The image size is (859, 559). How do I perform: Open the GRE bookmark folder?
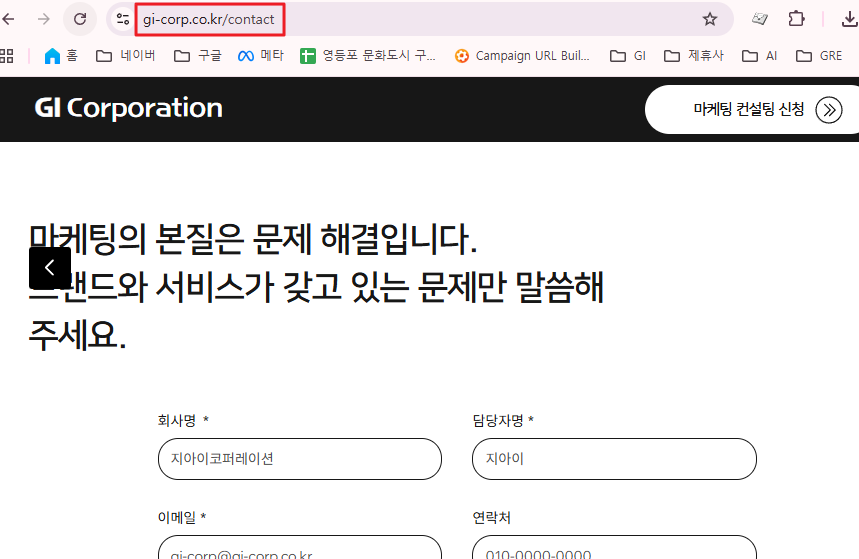click(819, 55)
